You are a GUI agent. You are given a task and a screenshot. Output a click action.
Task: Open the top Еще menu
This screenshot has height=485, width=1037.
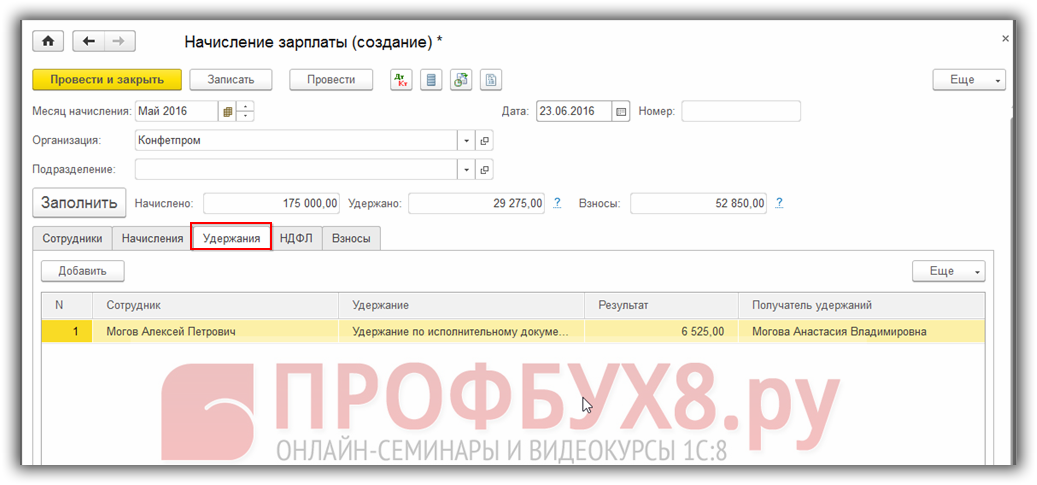click(968, 80)
